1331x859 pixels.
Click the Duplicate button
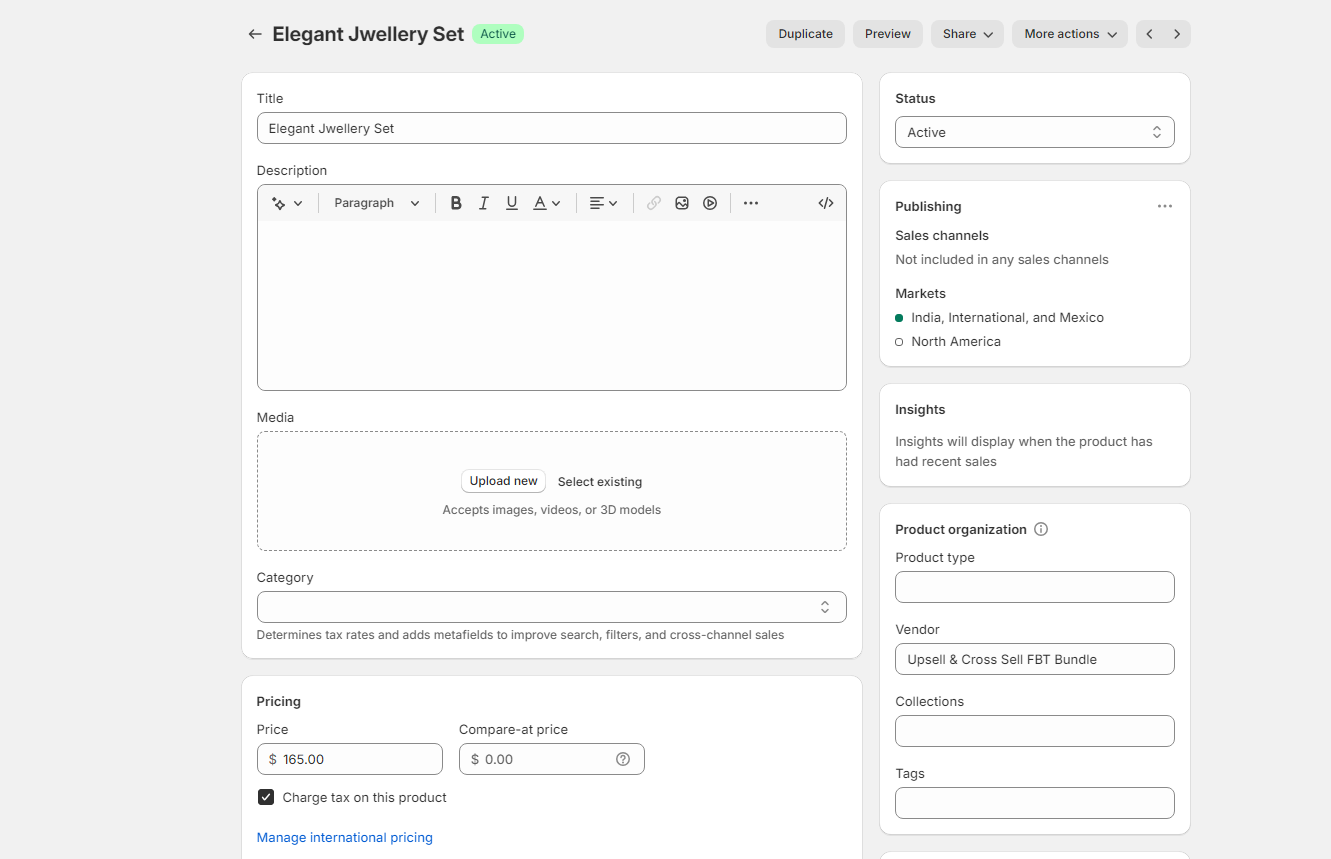[x=806, y=34]
